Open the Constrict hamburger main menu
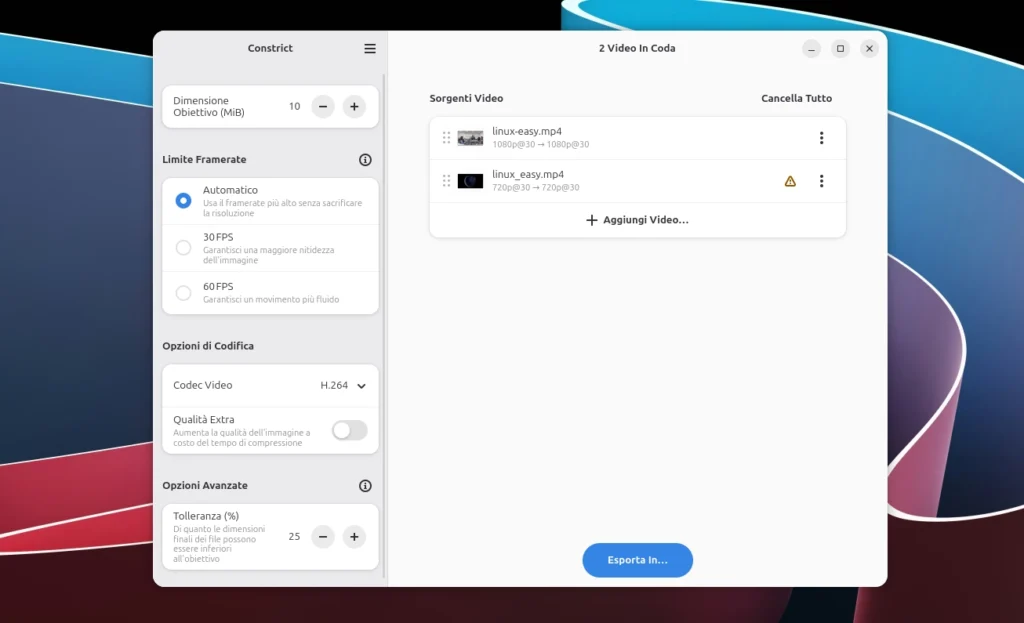 pyautogui.click(x=370, y=49)
